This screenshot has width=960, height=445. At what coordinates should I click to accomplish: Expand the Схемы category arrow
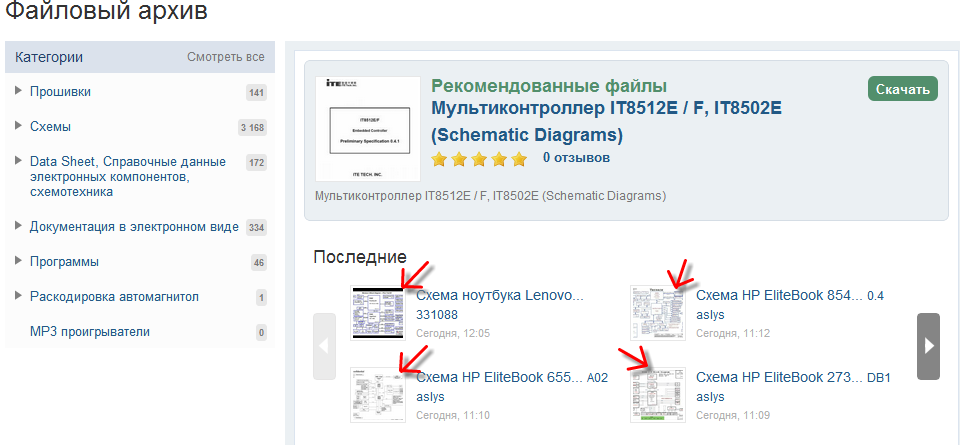(x=19, y=126)
